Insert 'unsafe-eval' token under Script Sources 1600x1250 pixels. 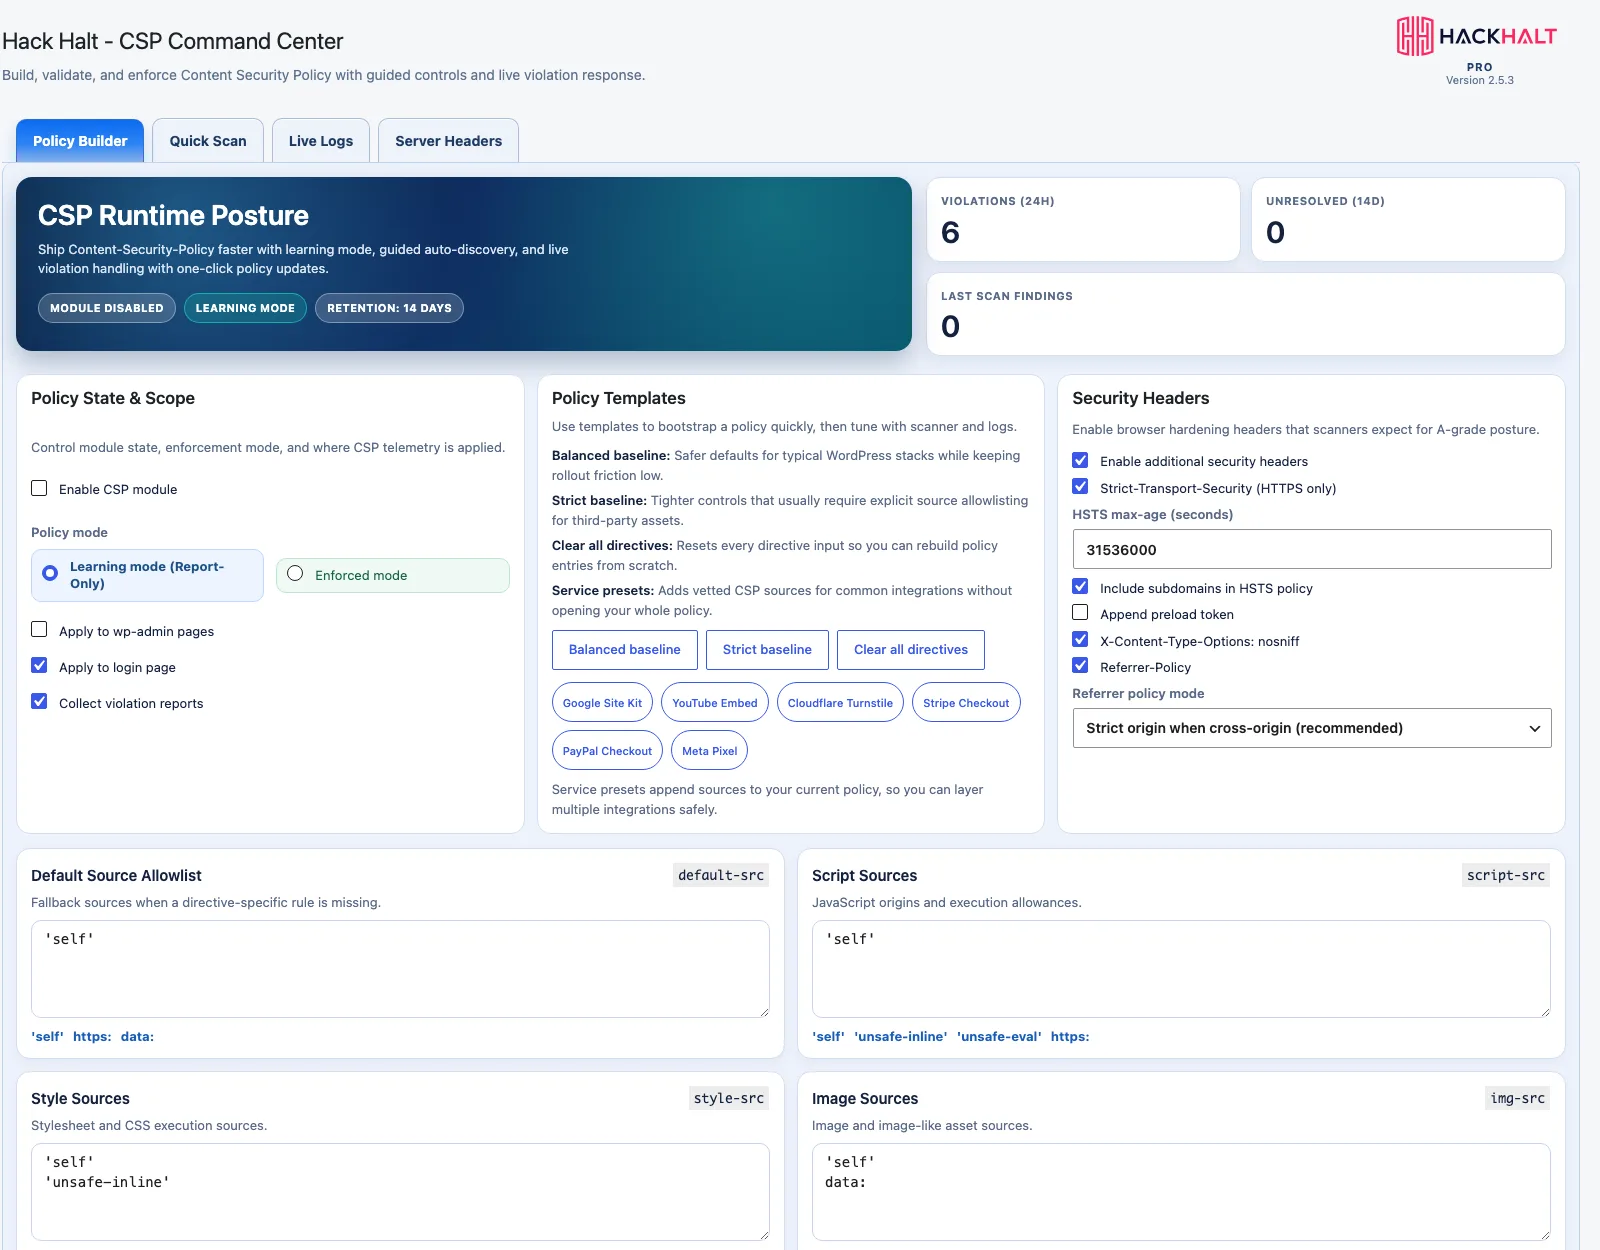tap(999, 1037)
